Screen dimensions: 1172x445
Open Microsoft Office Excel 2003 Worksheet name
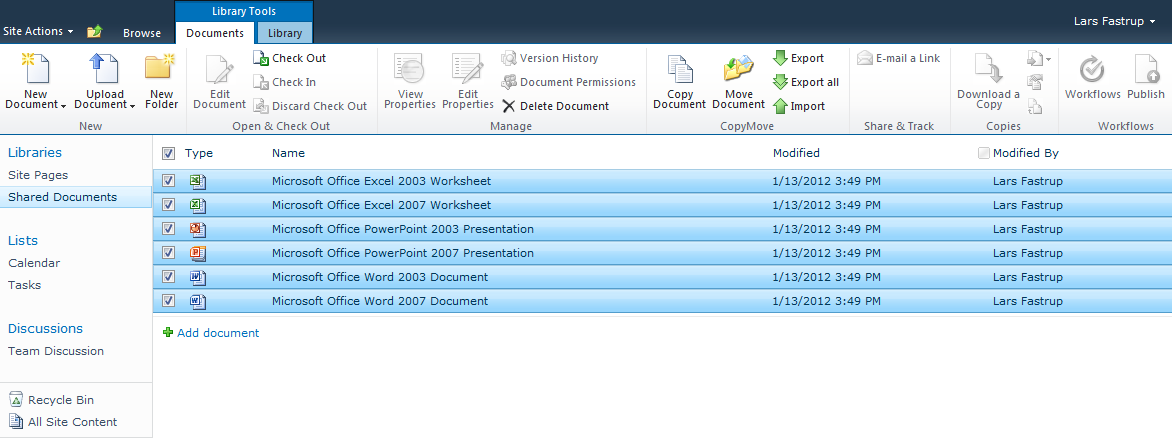pos(381,181)
